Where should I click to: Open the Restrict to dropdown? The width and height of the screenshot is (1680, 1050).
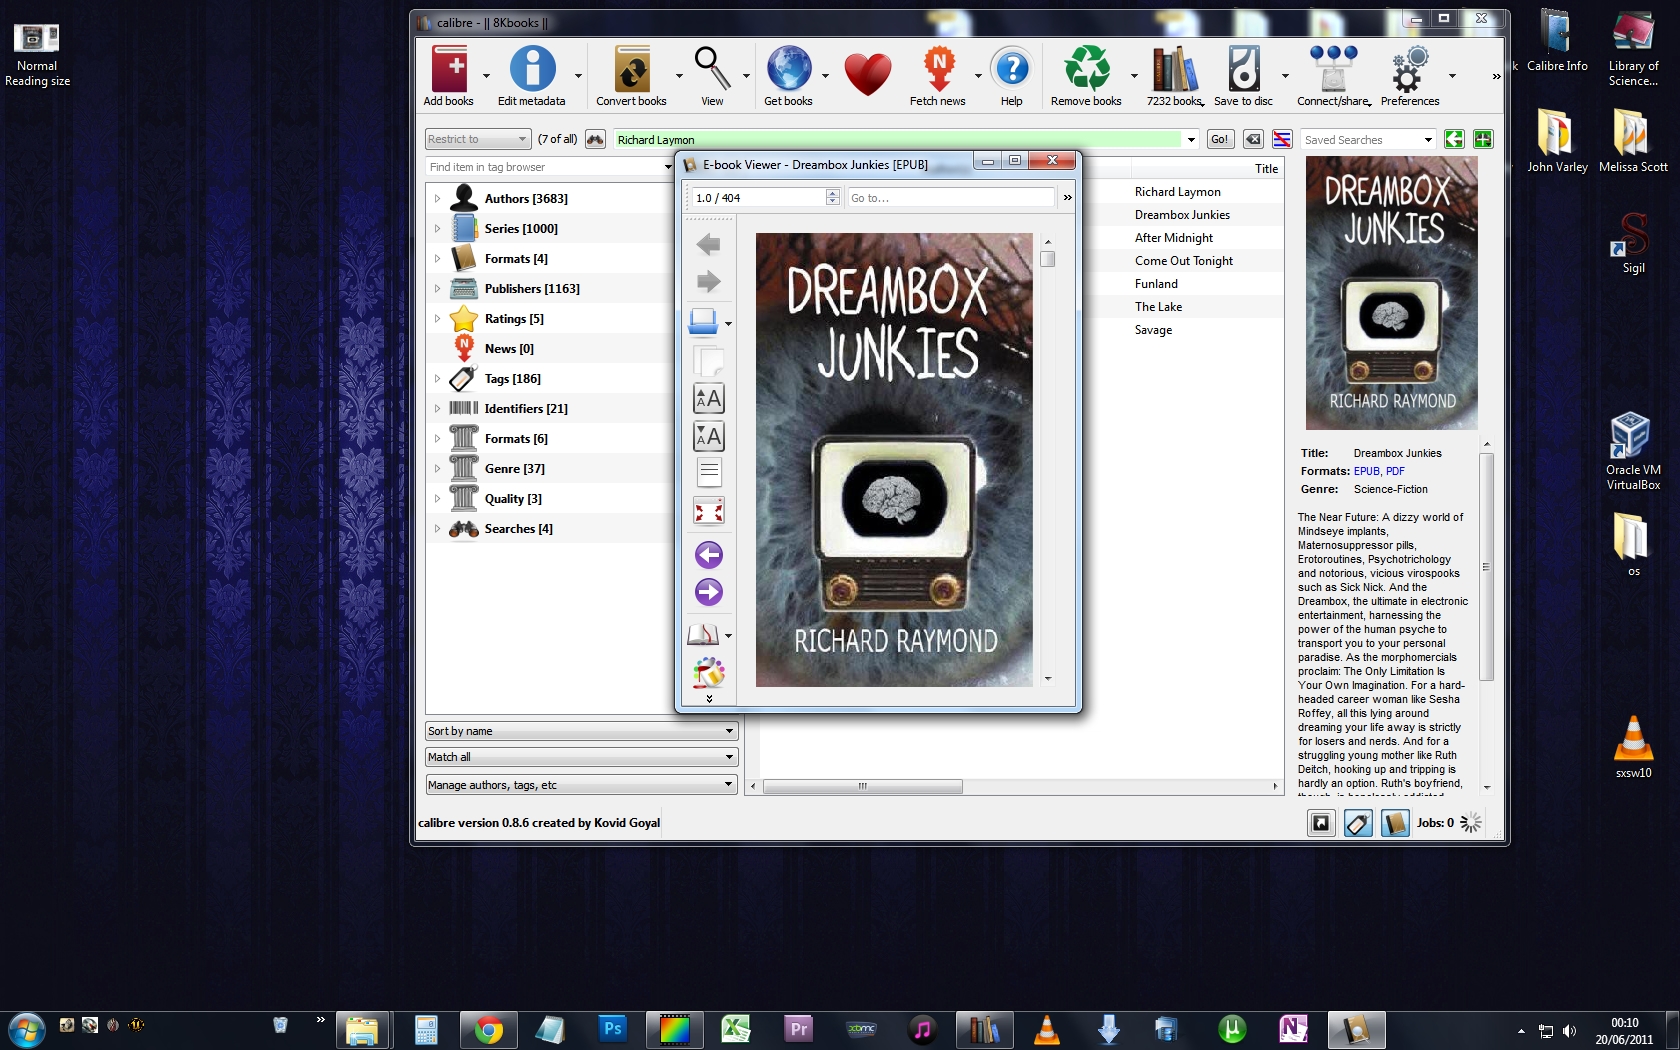477,139
